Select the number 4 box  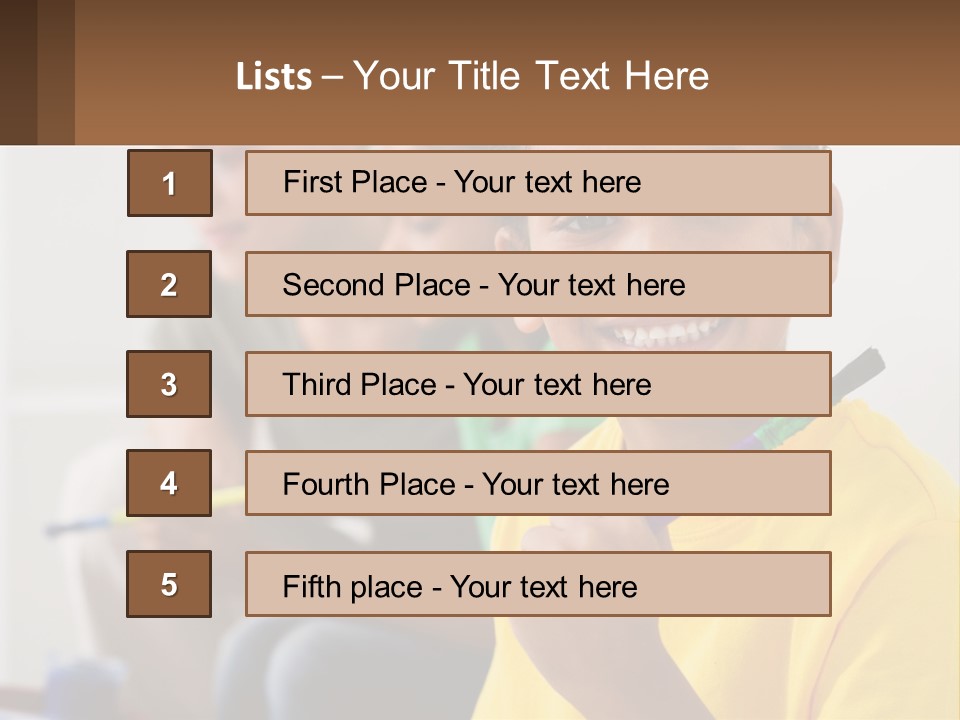(x=169, y=484)
